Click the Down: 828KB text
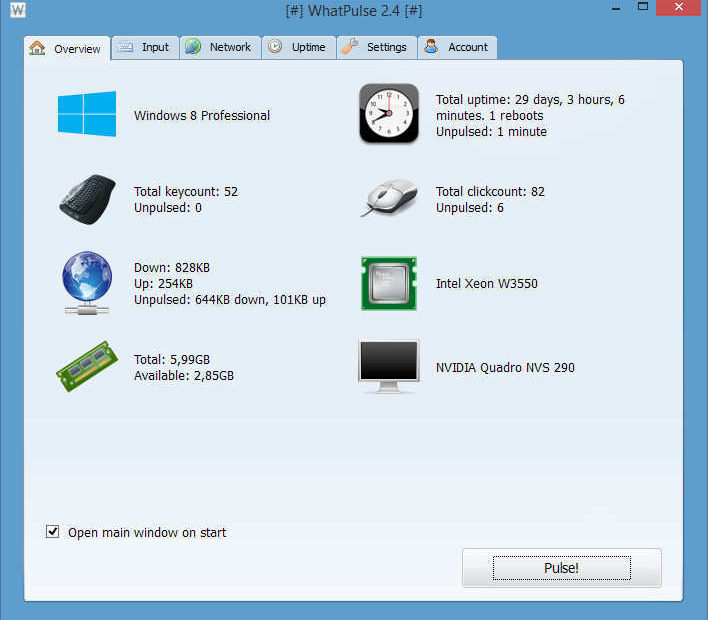708x620 pixels. pyautogui.click(x=172, y=268)
